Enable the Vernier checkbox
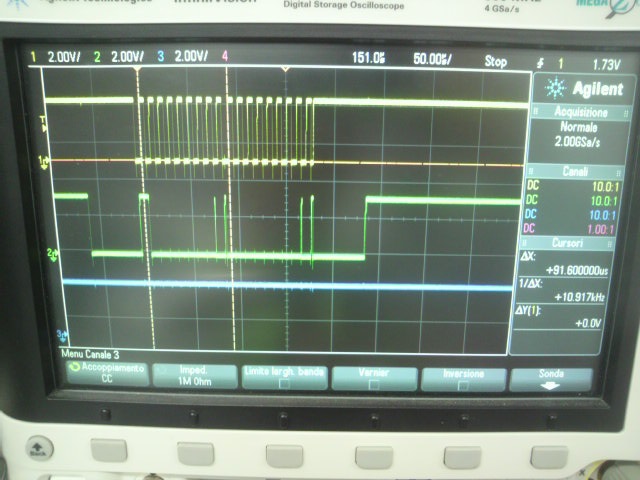 point(373,384)
